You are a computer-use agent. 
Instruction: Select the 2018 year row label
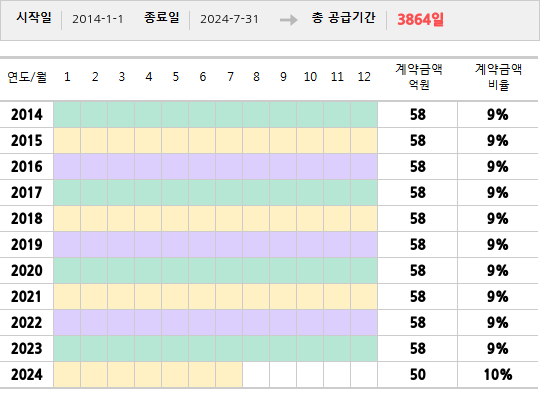(x=27, y=219)
